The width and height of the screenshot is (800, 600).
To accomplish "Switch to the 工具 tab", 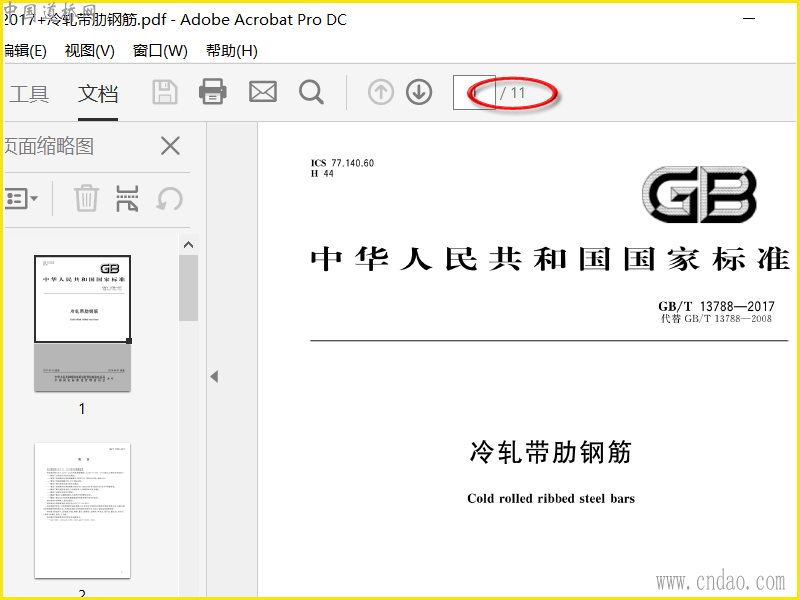I will point(29,94).
